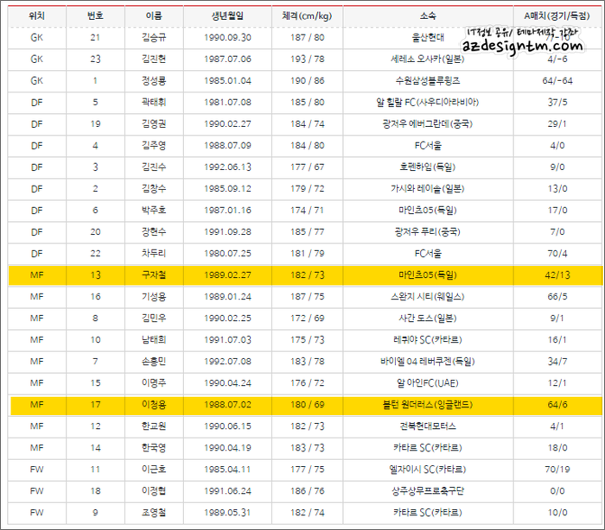This screenshot has height=530, width=605.
Task: Select player name 한국영
Action: [154, 448]
